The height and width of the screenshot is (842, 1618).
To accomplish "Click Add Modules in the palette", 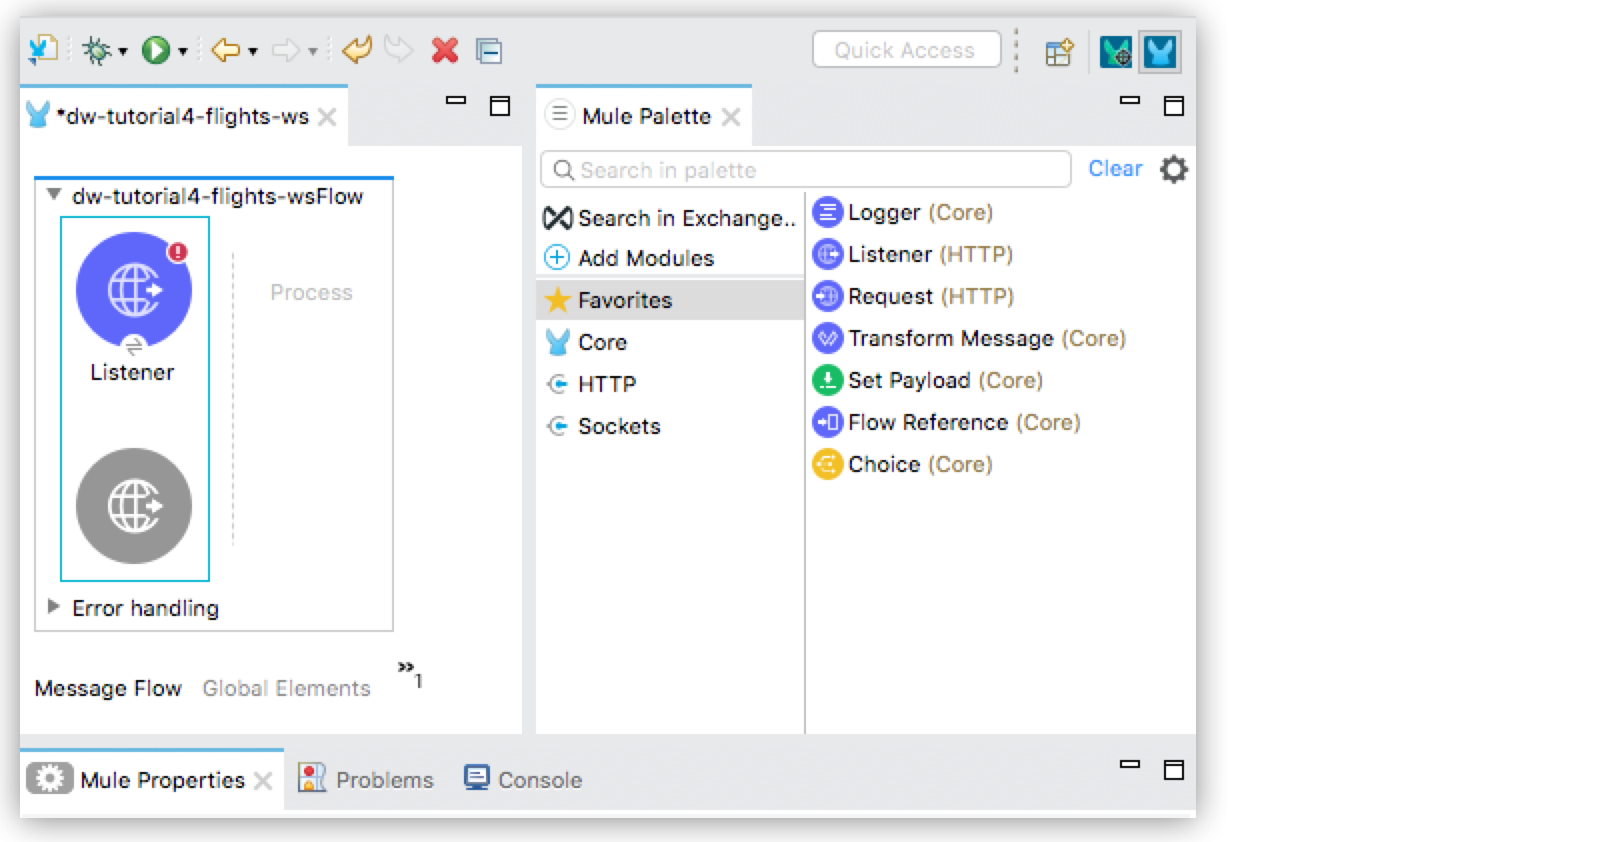I will click(x=645, y=259).
